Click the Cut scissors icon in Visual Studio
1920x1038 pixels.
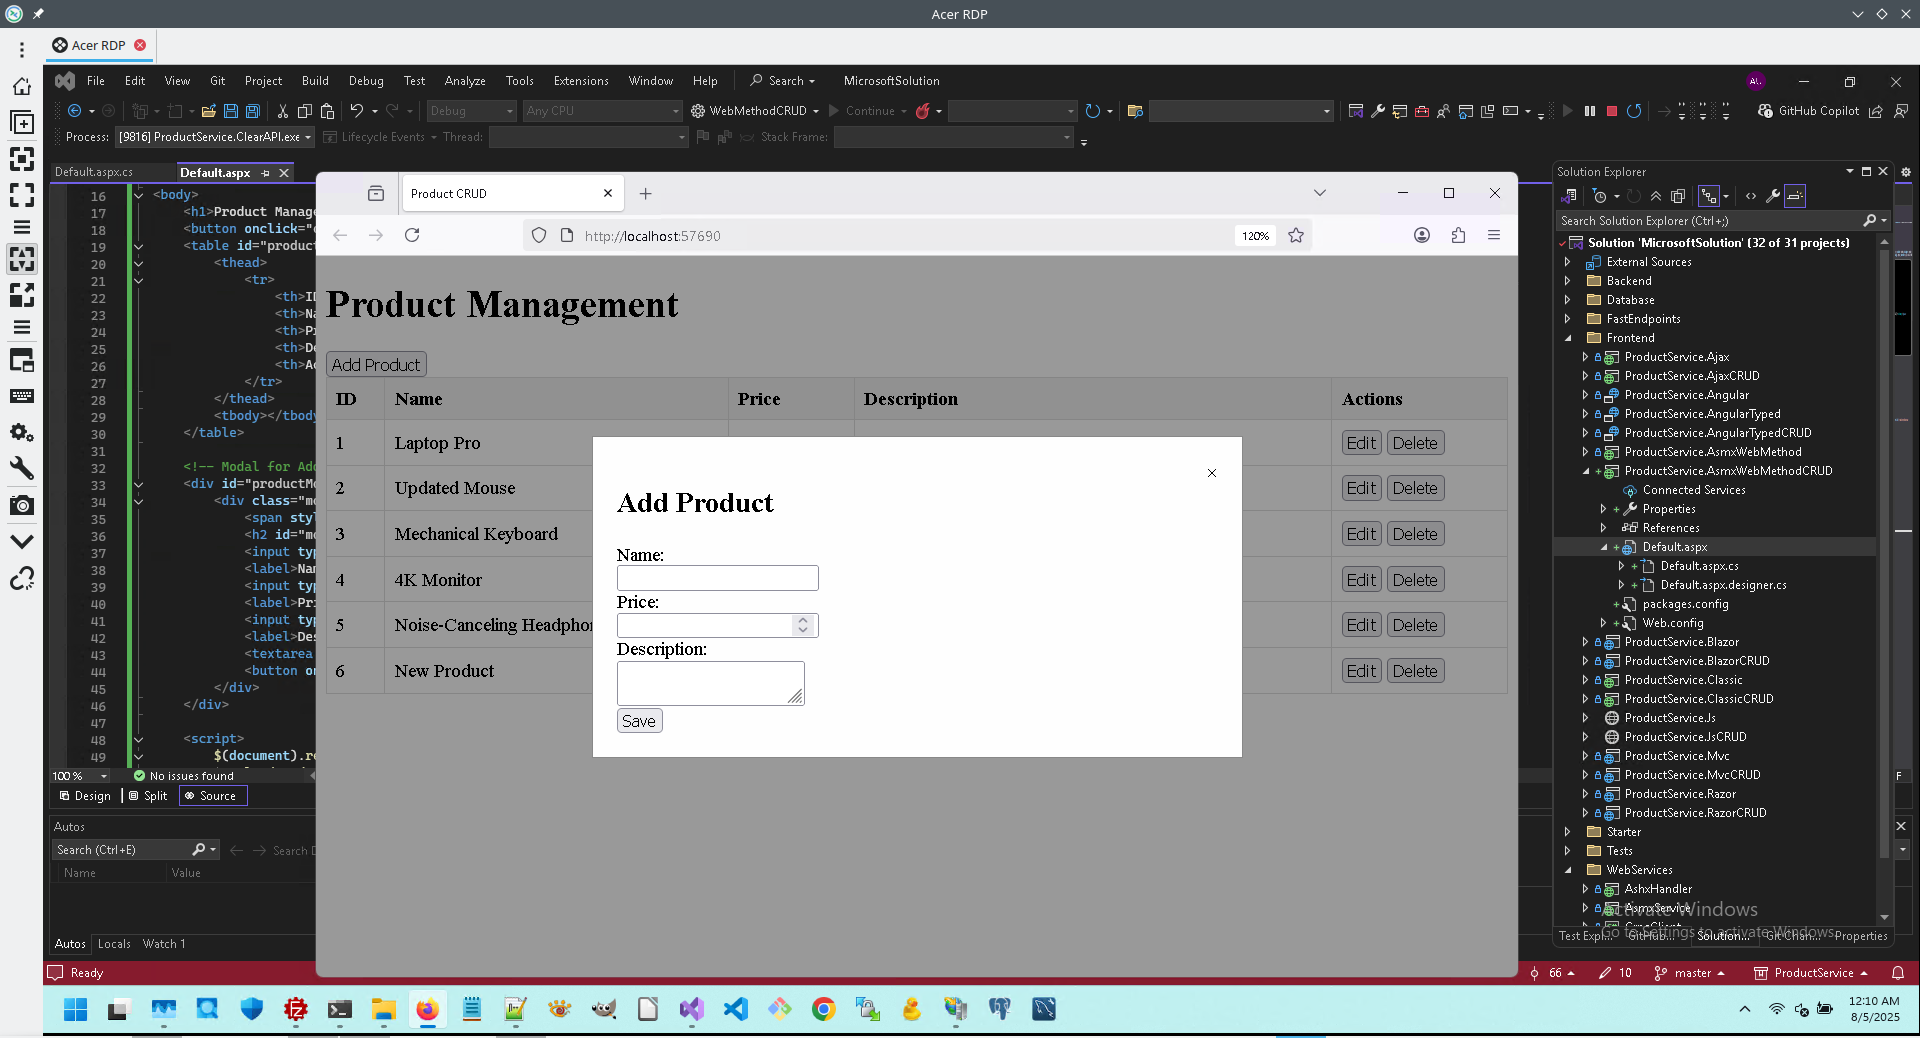(283, 111)
